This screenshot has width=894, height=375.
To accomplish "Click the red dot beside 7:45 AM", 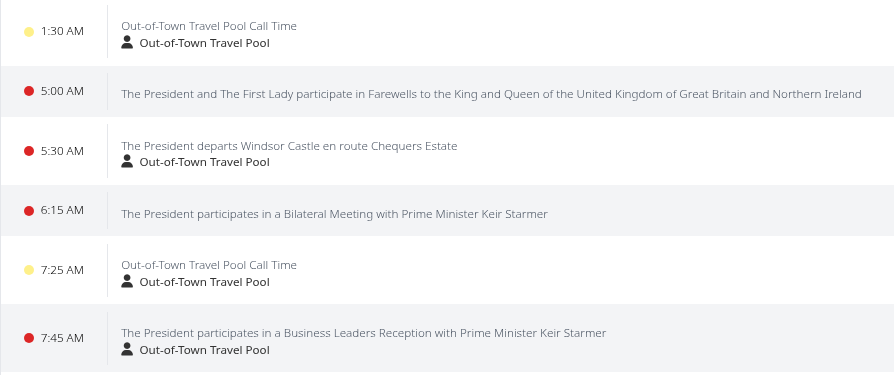I will (29, 339).
